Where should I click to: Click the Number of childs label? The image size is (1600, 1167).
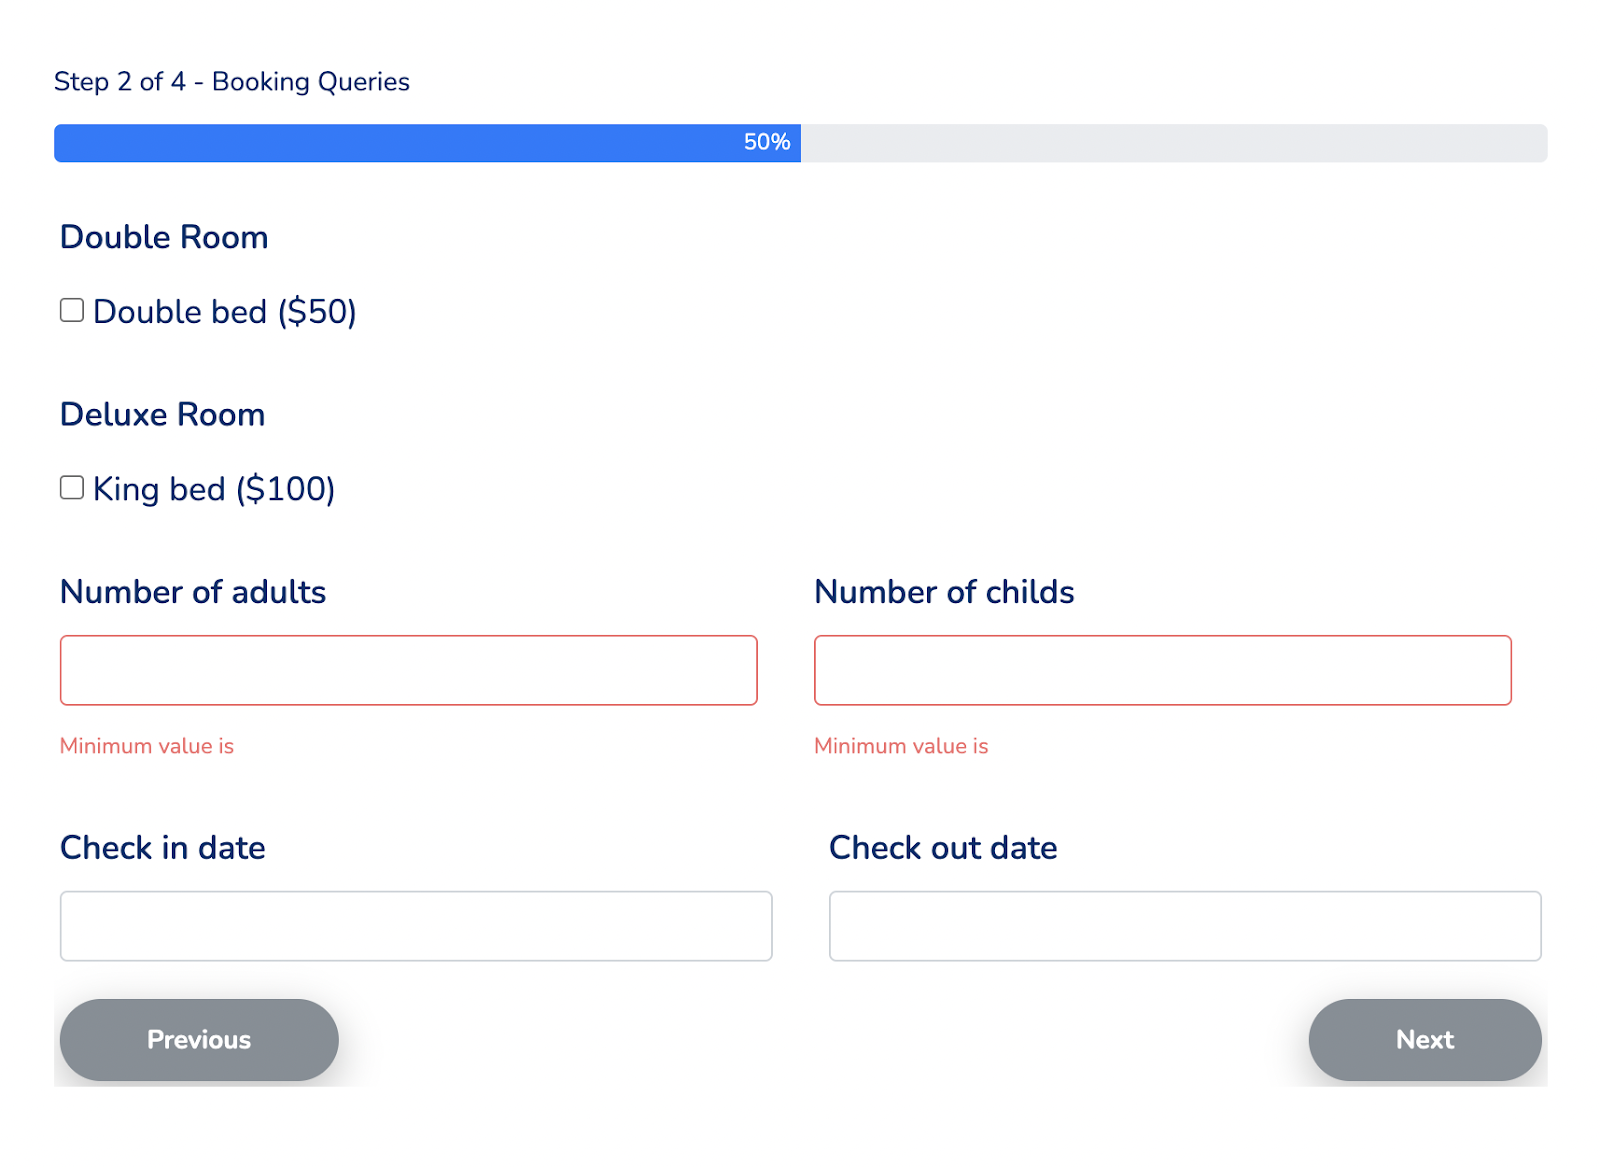[x=944, y=592]
